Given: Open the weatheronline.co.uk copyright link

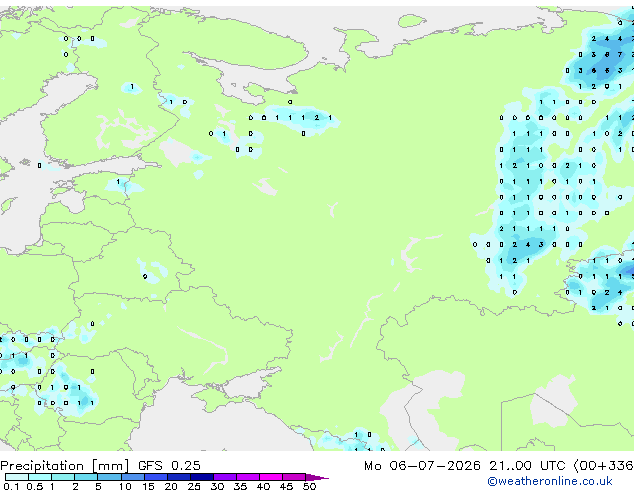Looking at the screenshot, I should pos(550,481).
